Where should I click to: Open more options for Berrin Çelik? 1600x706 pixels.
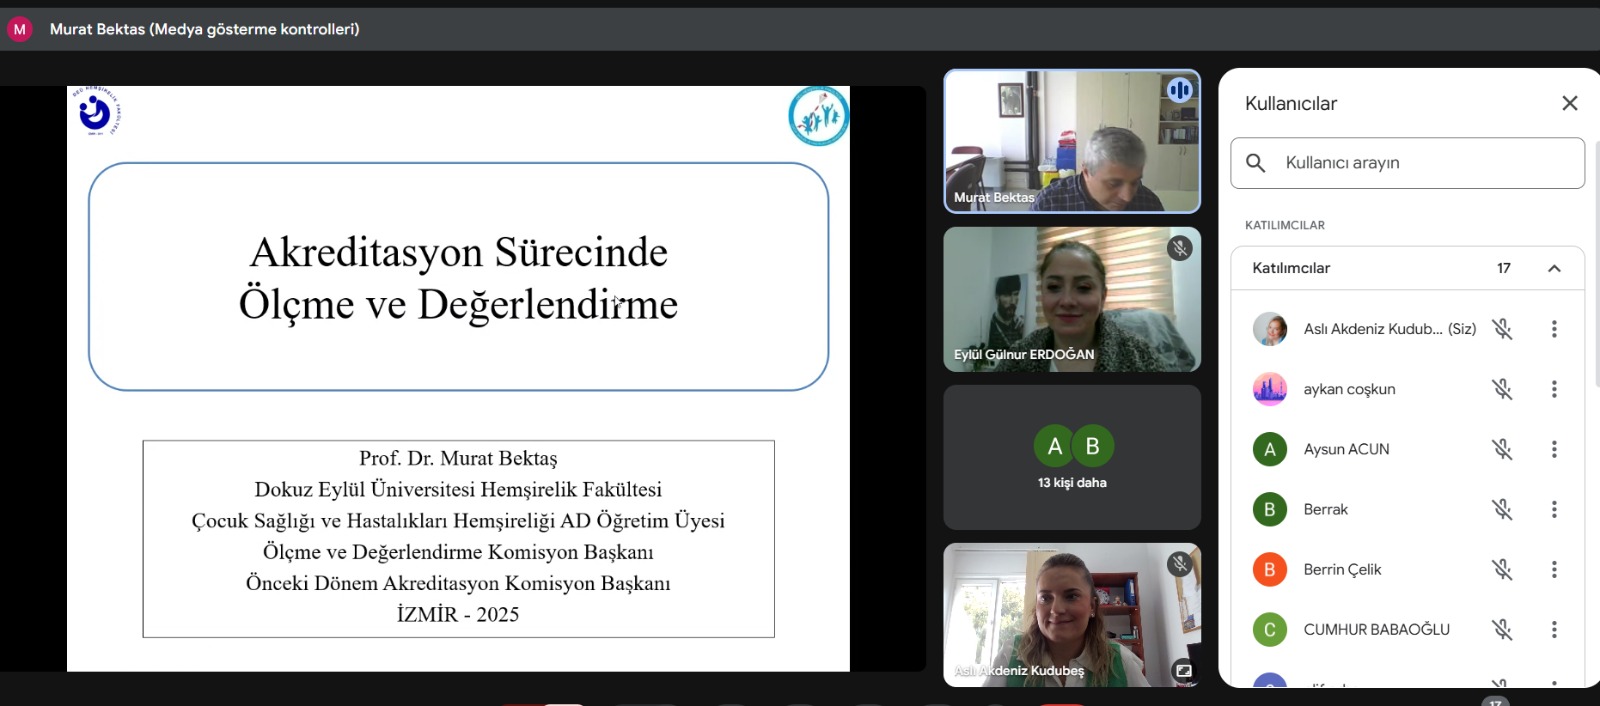1554,569
